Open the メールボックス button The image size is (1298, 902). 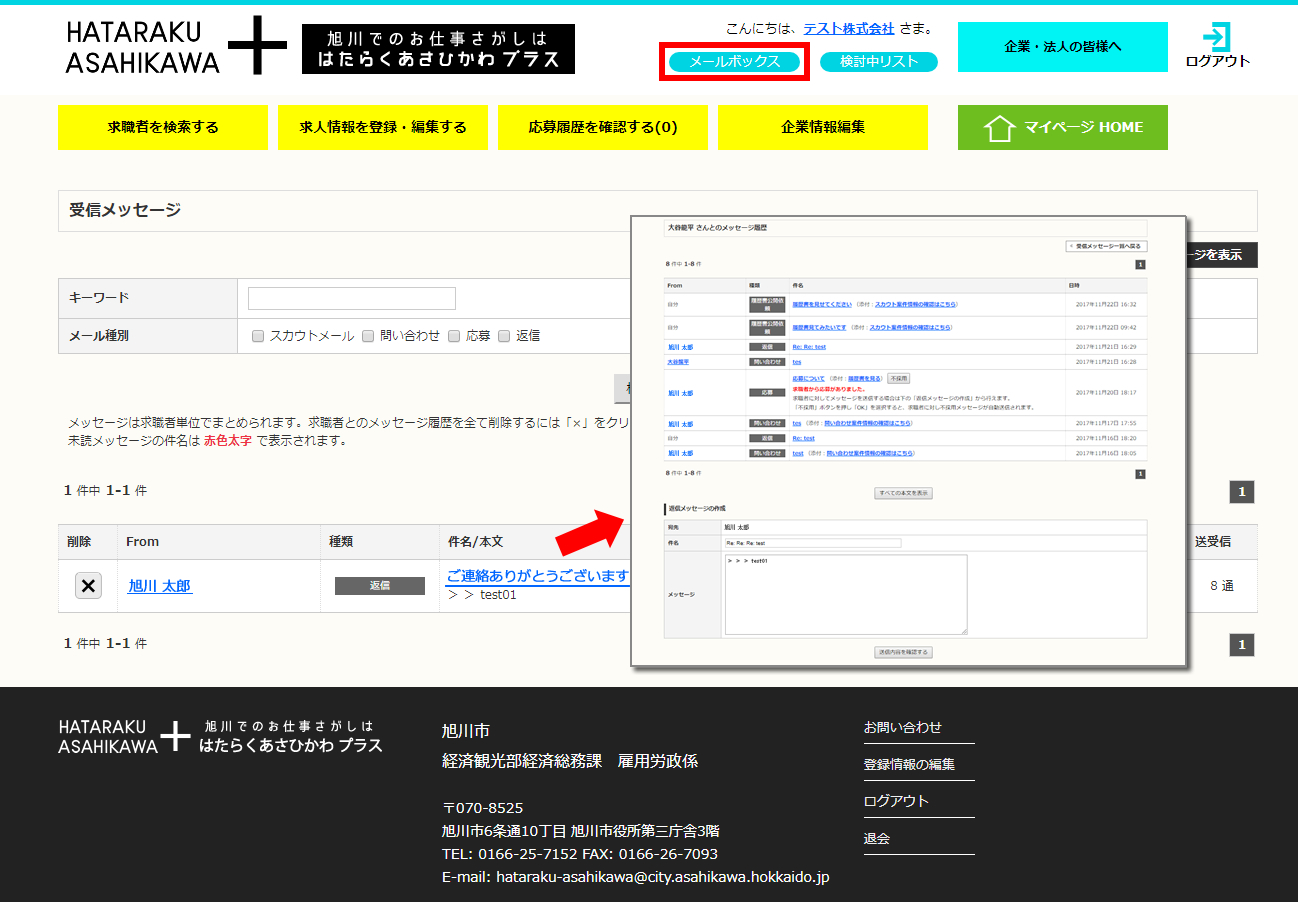[735, 62]
